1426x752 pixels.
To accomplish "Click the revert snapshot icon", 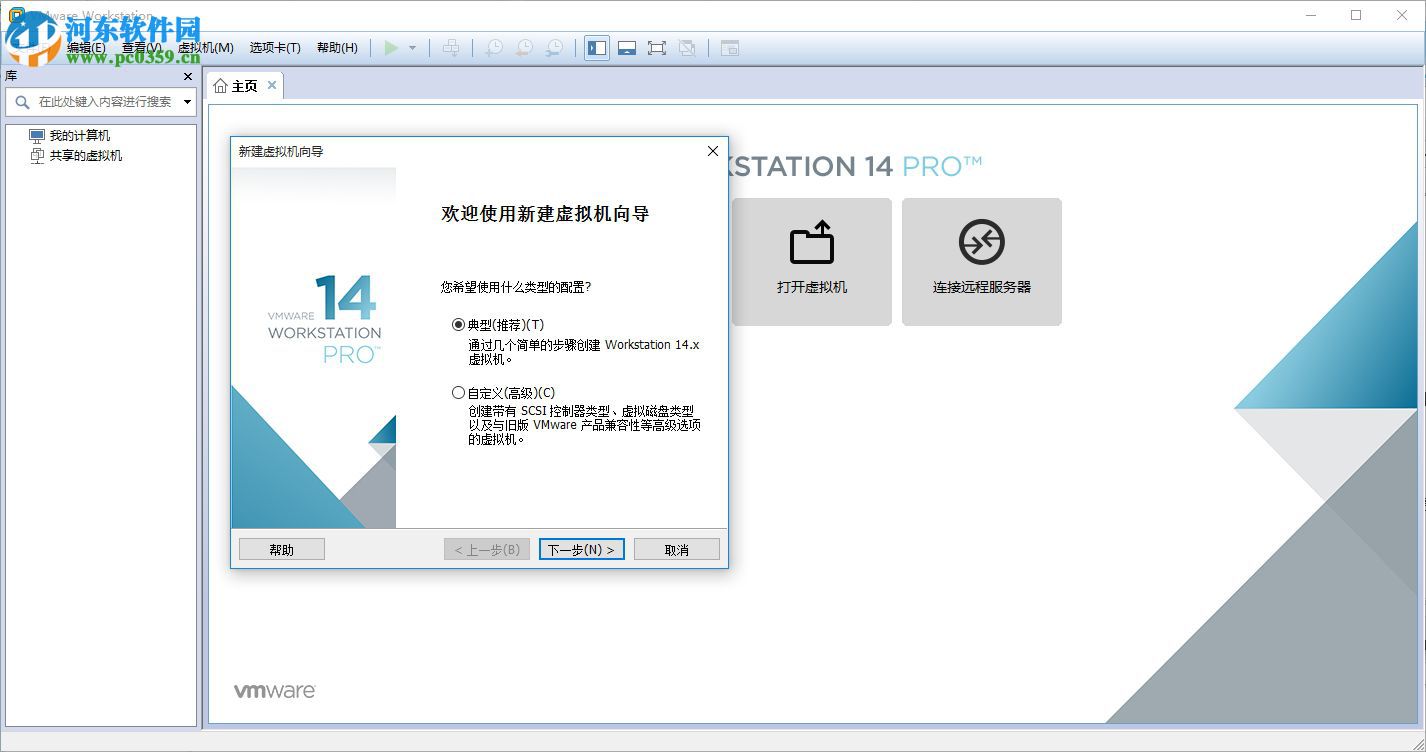I will pyautogui.click(x=524, y=47).
